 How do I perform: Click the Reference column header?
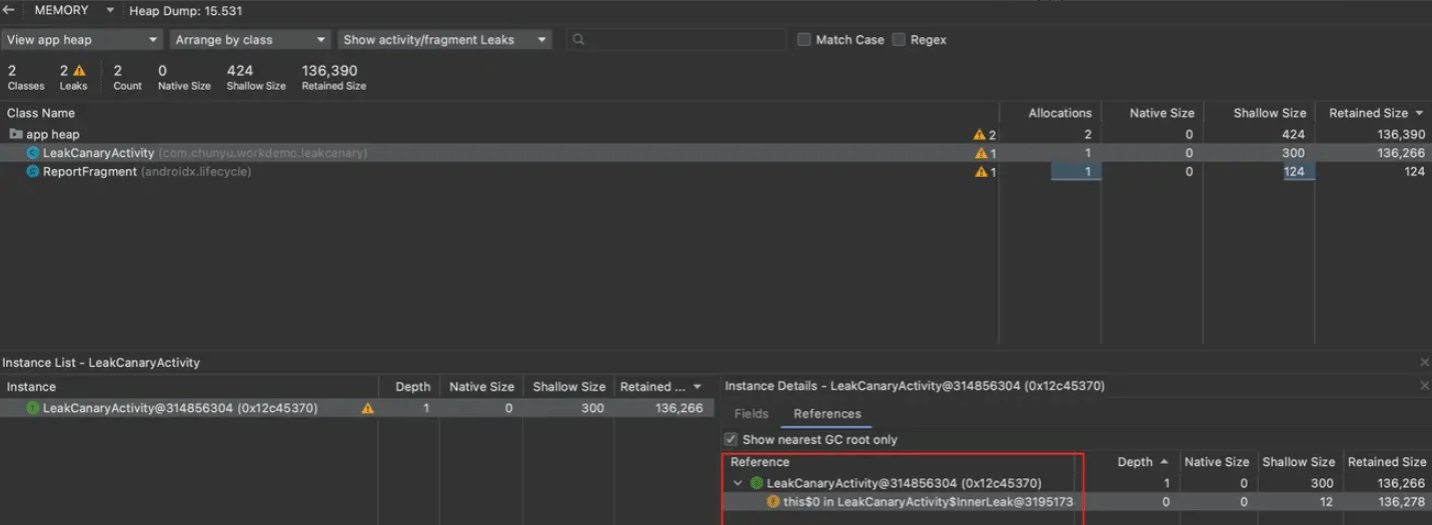(x=760, y=462)
